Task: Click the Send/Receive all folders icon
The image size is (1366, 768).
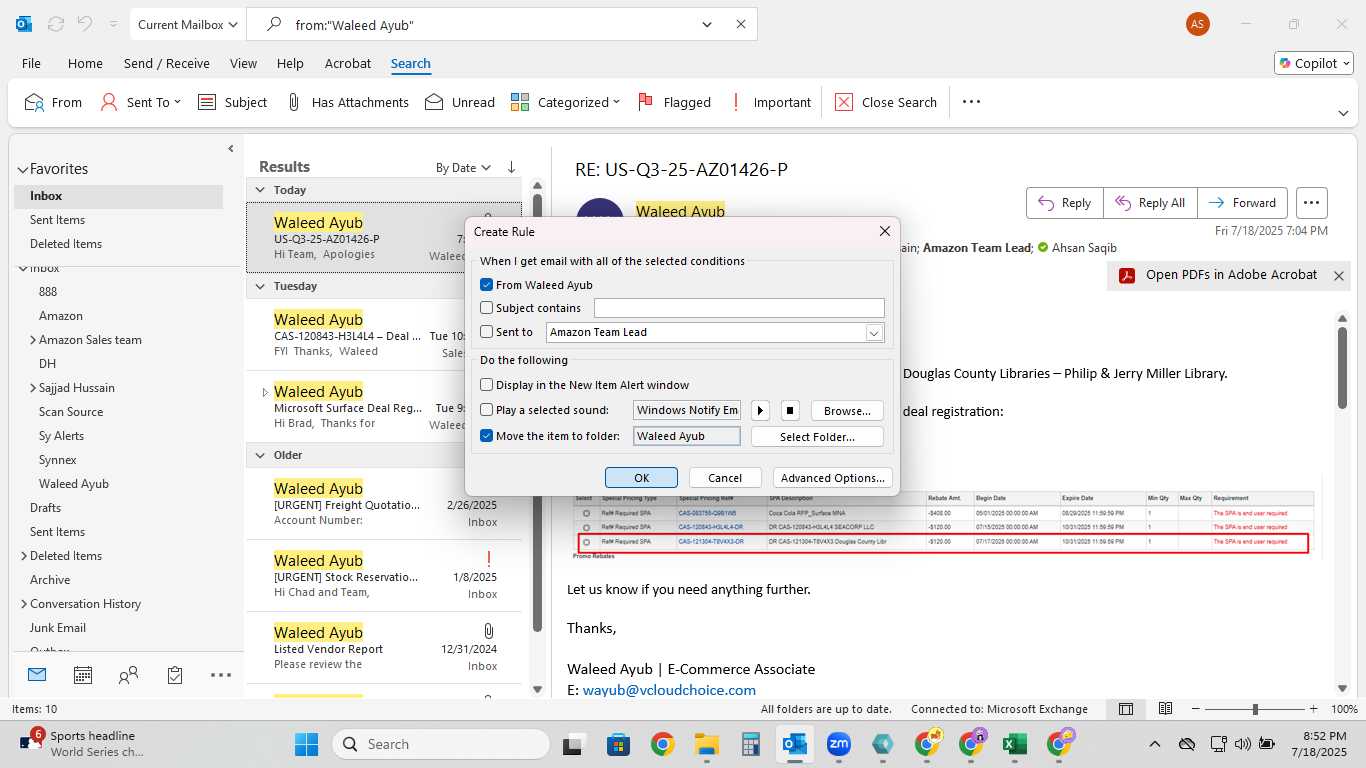Action: [x=55, y=24]
